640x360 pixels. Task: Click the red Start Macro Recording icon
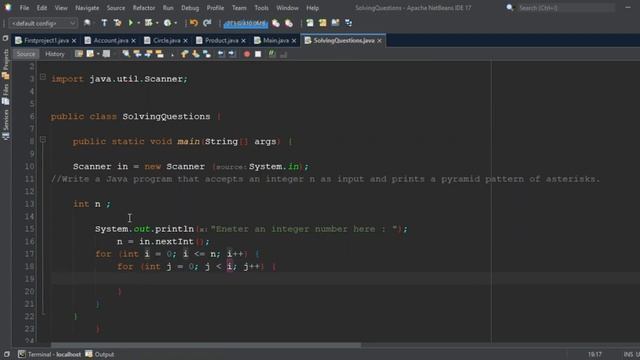(247, 54)
